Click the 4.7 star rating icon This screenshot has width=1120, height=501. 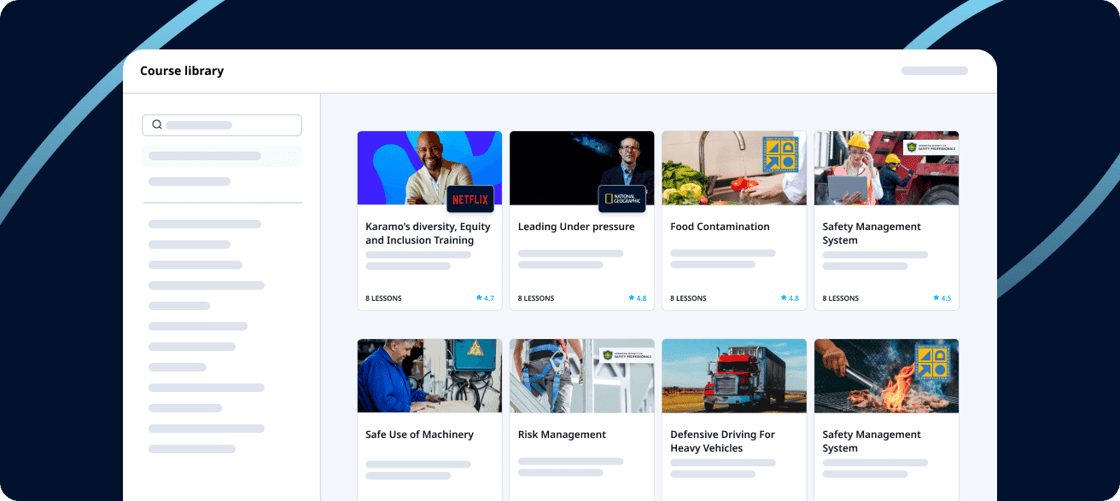(479, 297)
